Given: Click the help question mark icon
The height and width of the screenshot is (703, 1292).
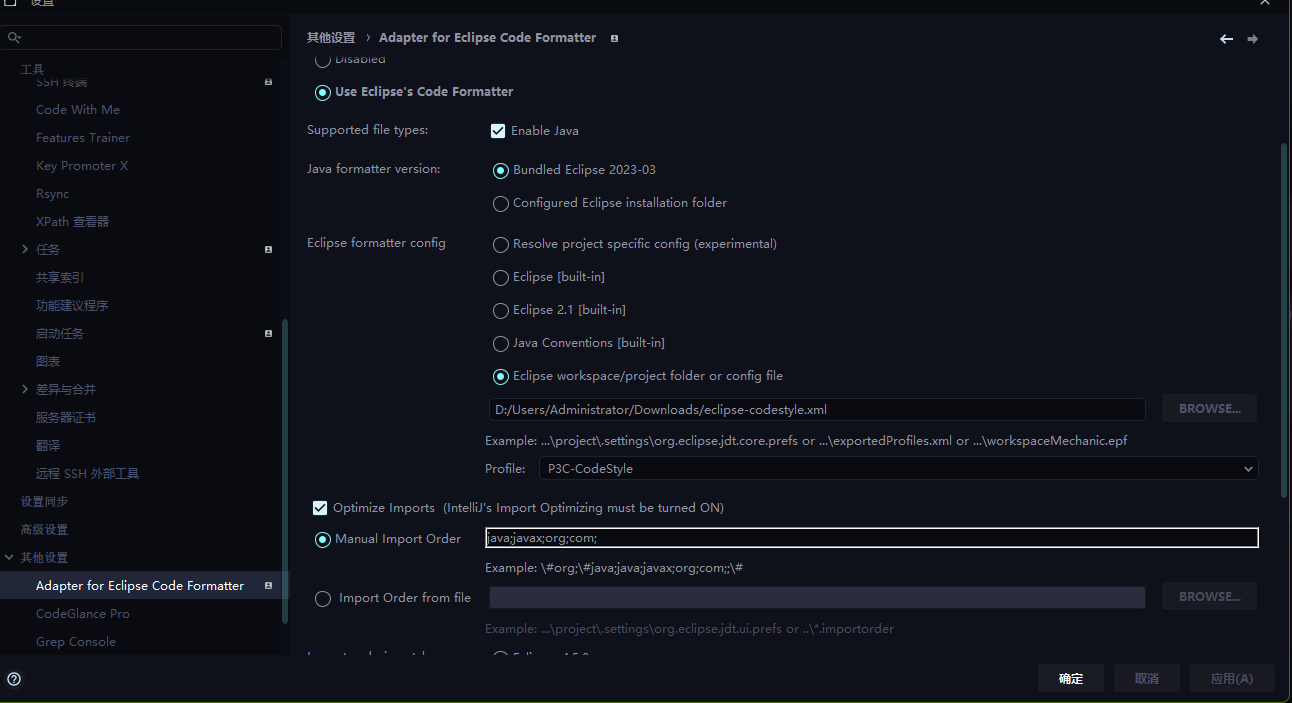Looking at the screenshot, I should pyautogui.click(x=14, y=678).
